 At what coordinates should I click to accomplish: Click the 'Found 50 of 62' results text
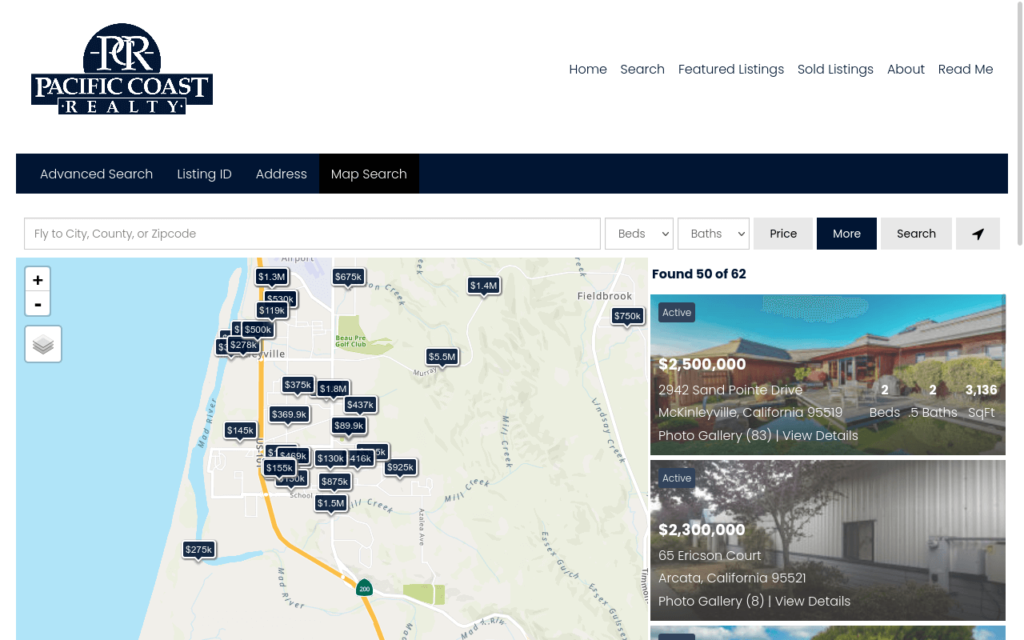click(x=699, y=274)
